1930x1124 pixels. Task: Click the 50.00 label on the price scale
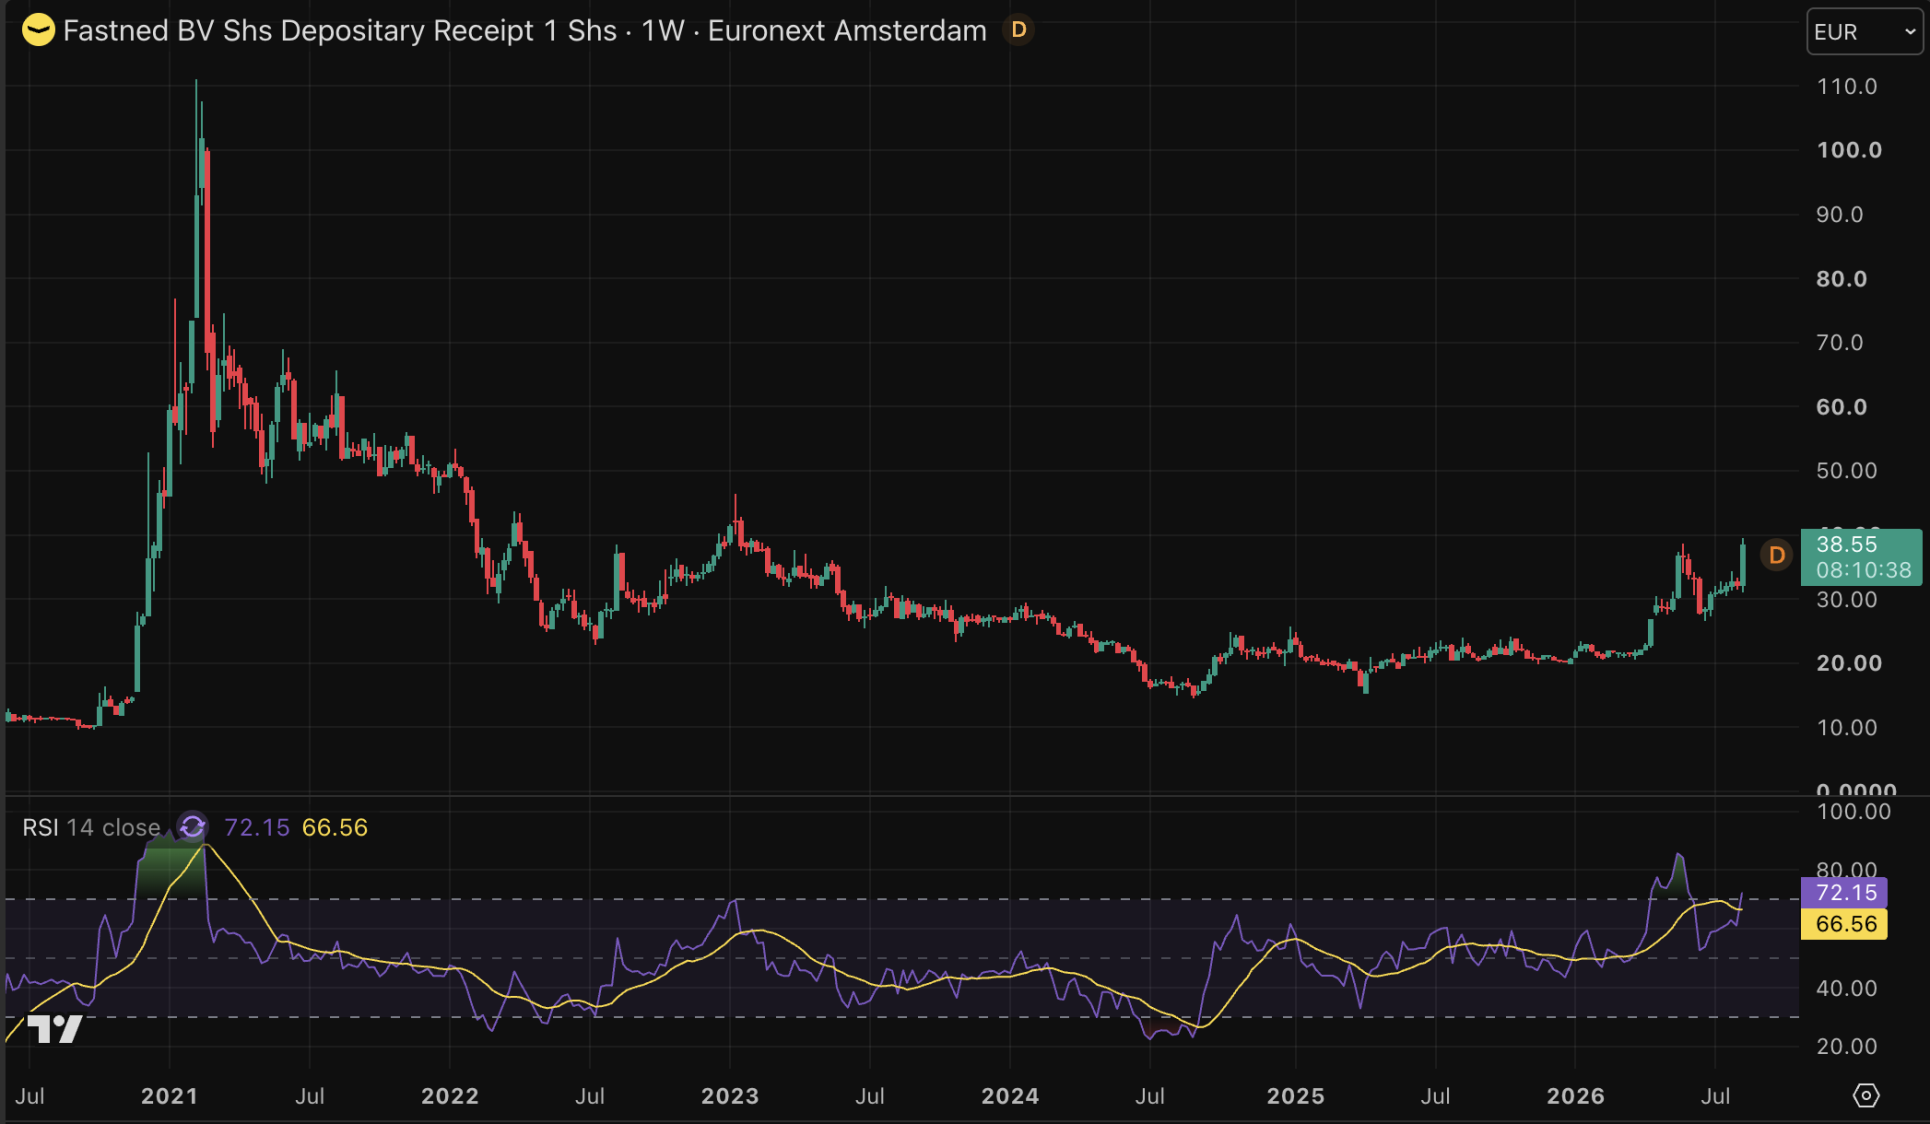(1847, 471)
